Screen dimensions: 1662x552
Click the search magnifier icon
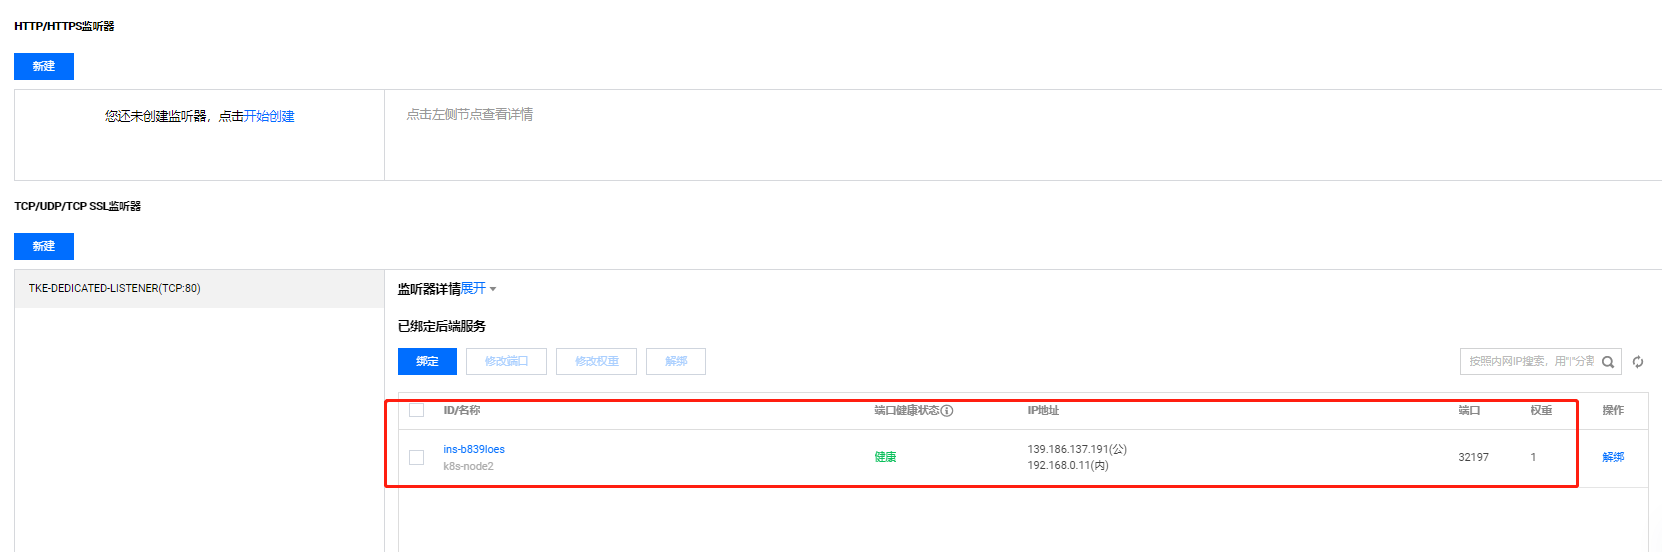click(1608, 362)
